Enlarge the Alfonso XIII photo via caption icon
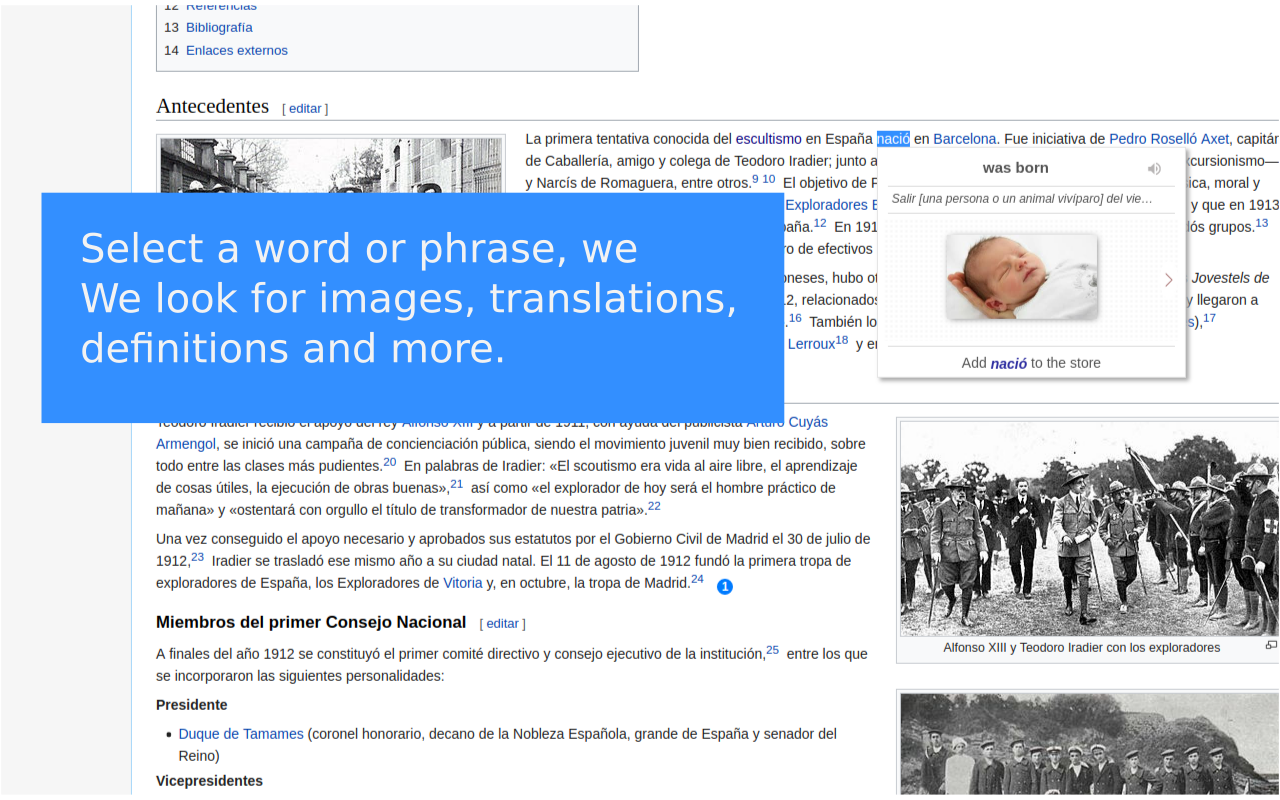The image size is (1280, 800). (1271, 646)
